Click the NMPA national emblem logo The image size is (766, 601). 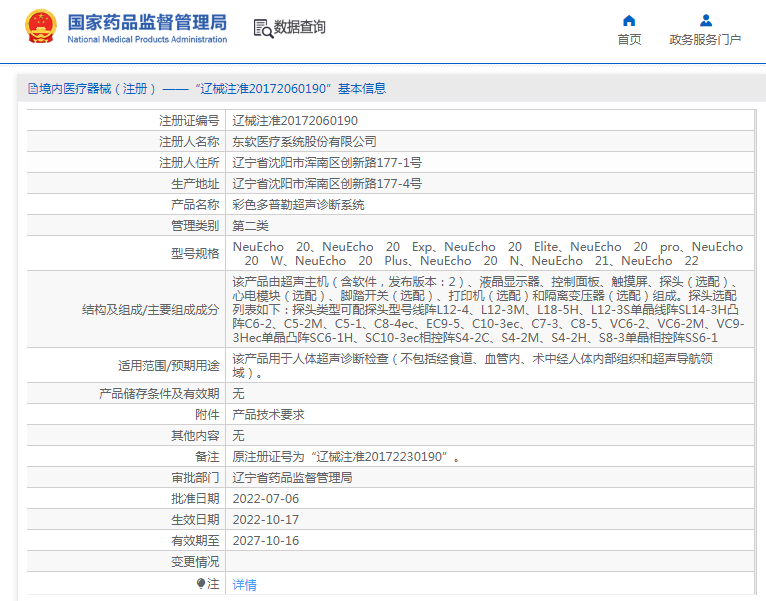point(41,27)
